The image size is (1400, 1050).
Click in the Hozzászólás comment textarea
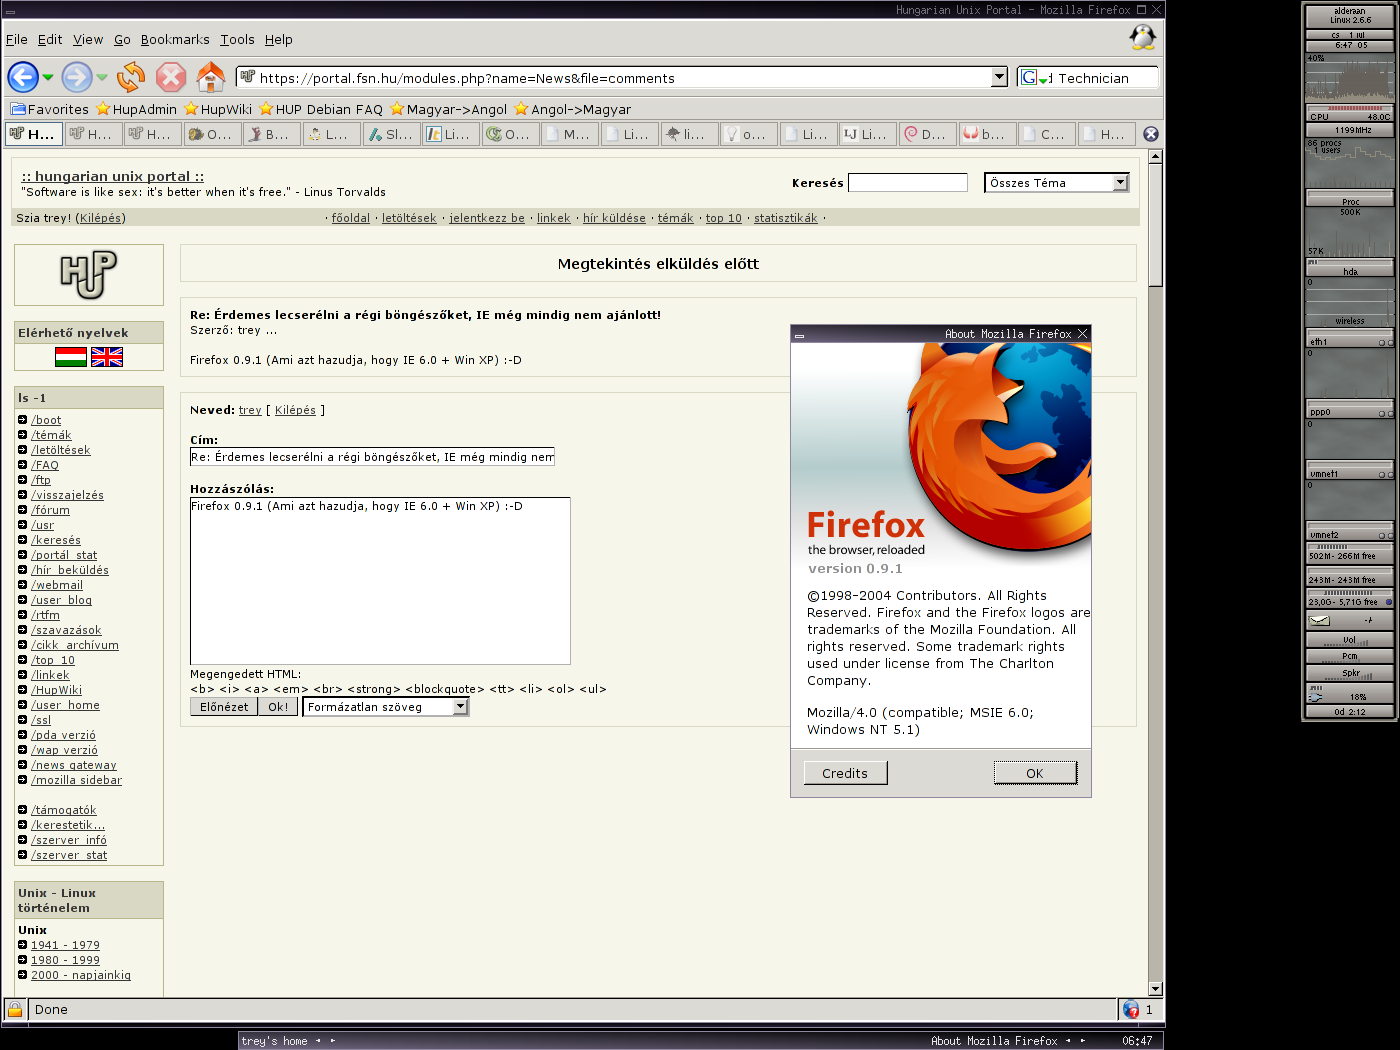pos(380,581)
